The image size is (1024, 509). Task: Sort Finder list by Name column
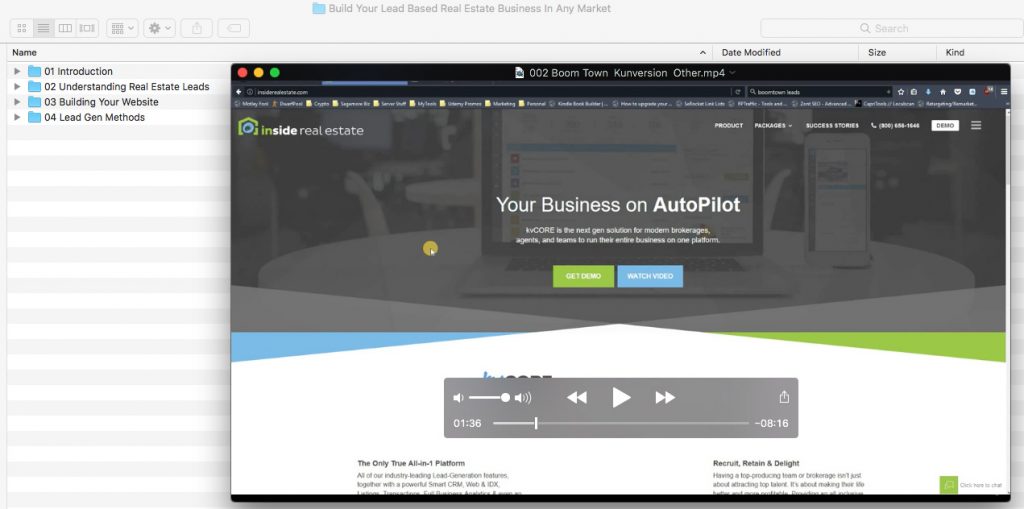pos(359,52)
